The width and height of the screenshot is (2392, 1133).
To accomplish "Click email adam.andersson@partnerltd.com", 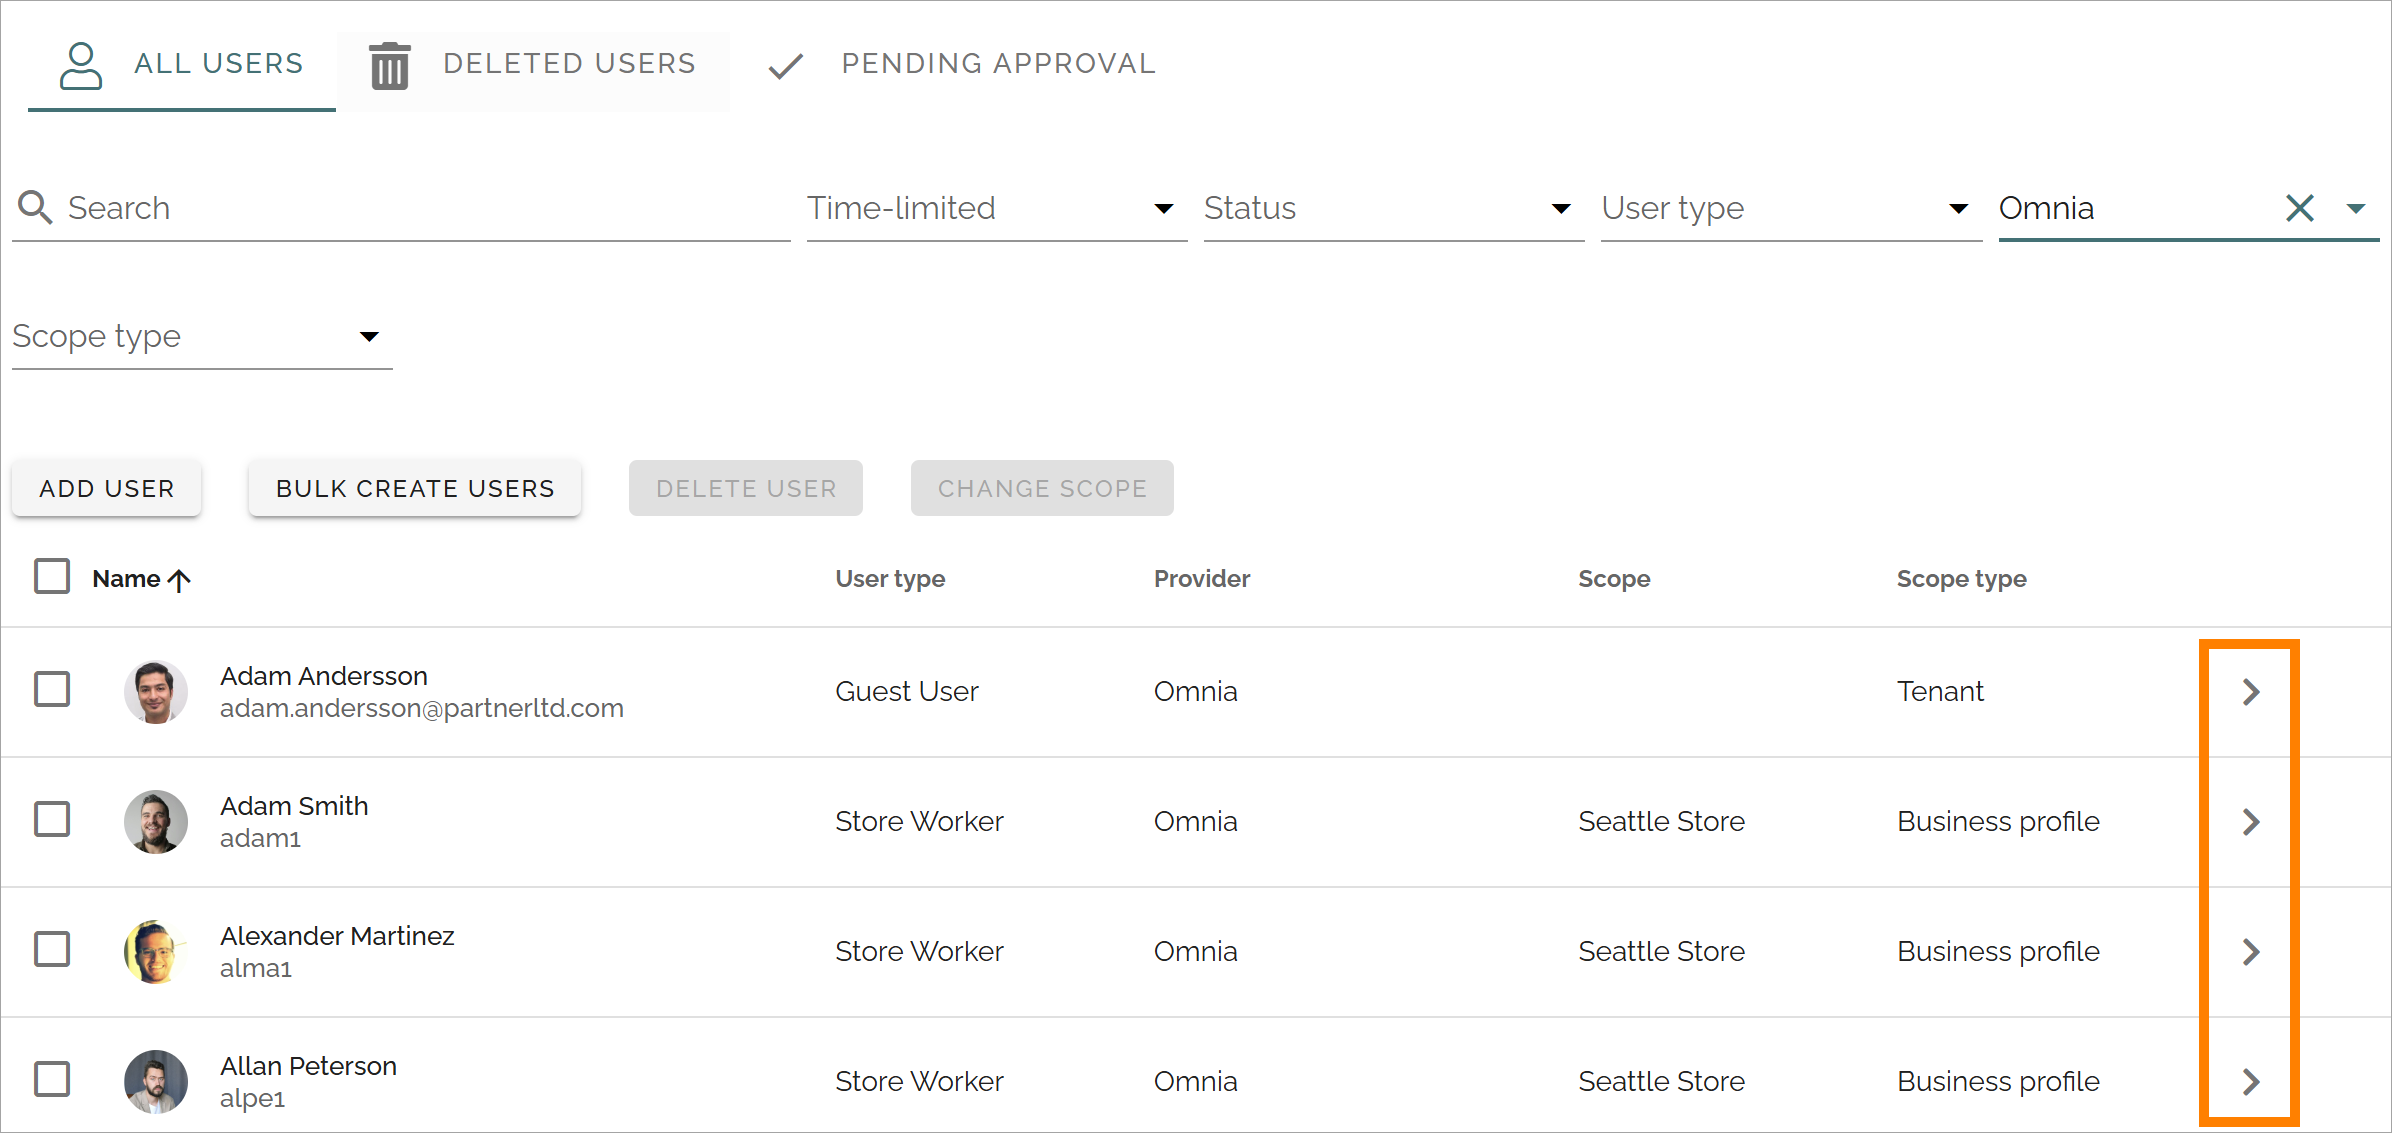I will tap(422, 708).
